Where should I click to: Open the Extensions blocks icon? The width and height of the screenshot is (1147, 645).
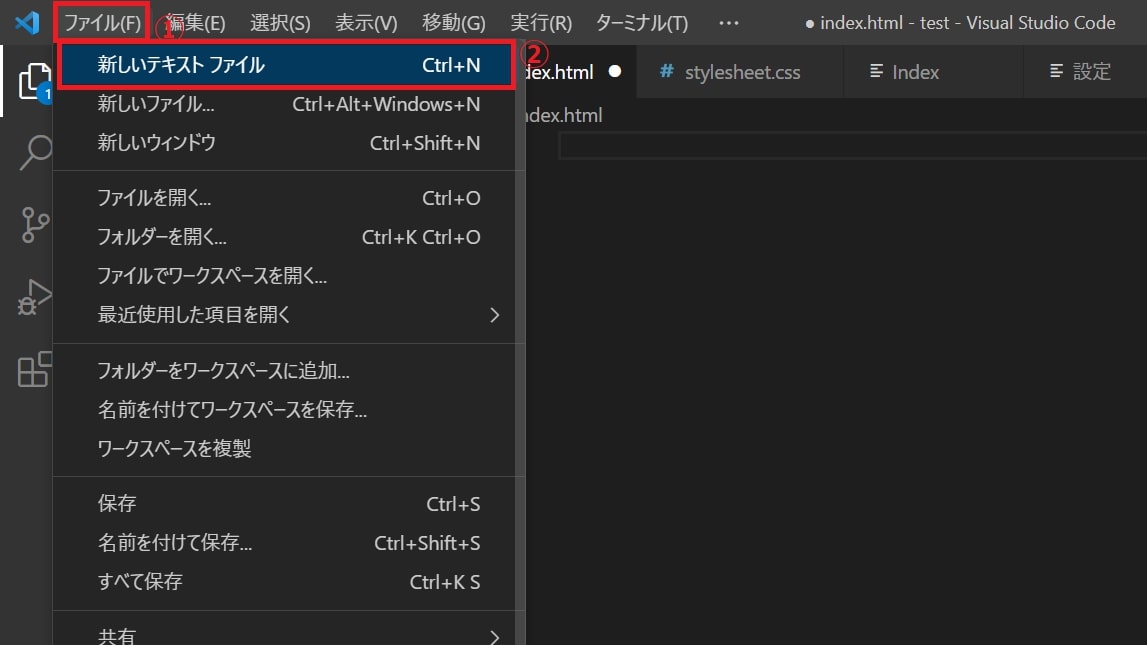point(34,369)
